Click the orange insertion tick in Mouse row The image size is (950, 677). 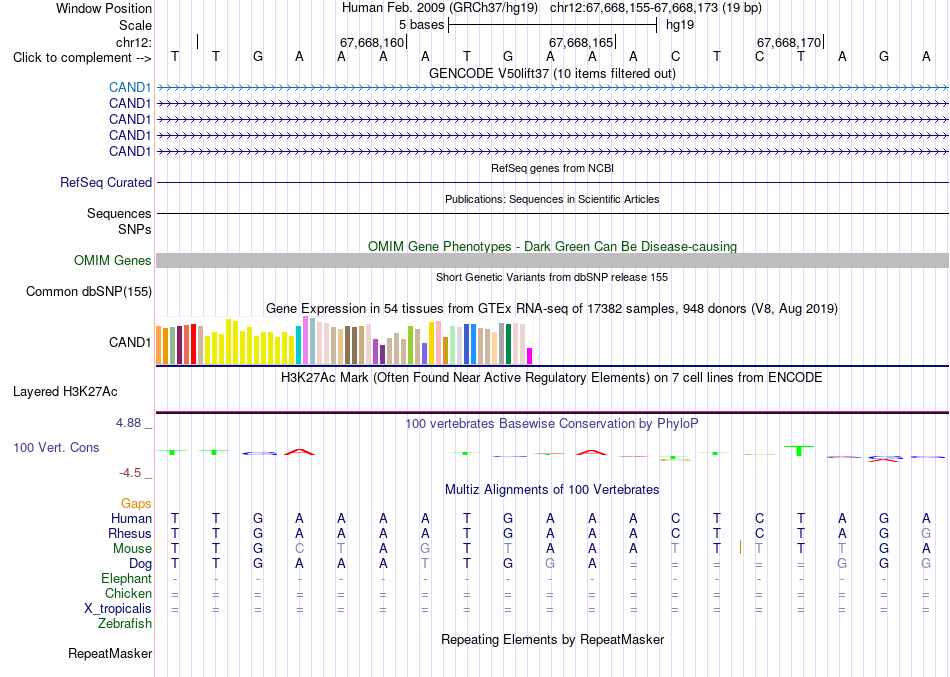pyautogui.click(x=740, y=547)
